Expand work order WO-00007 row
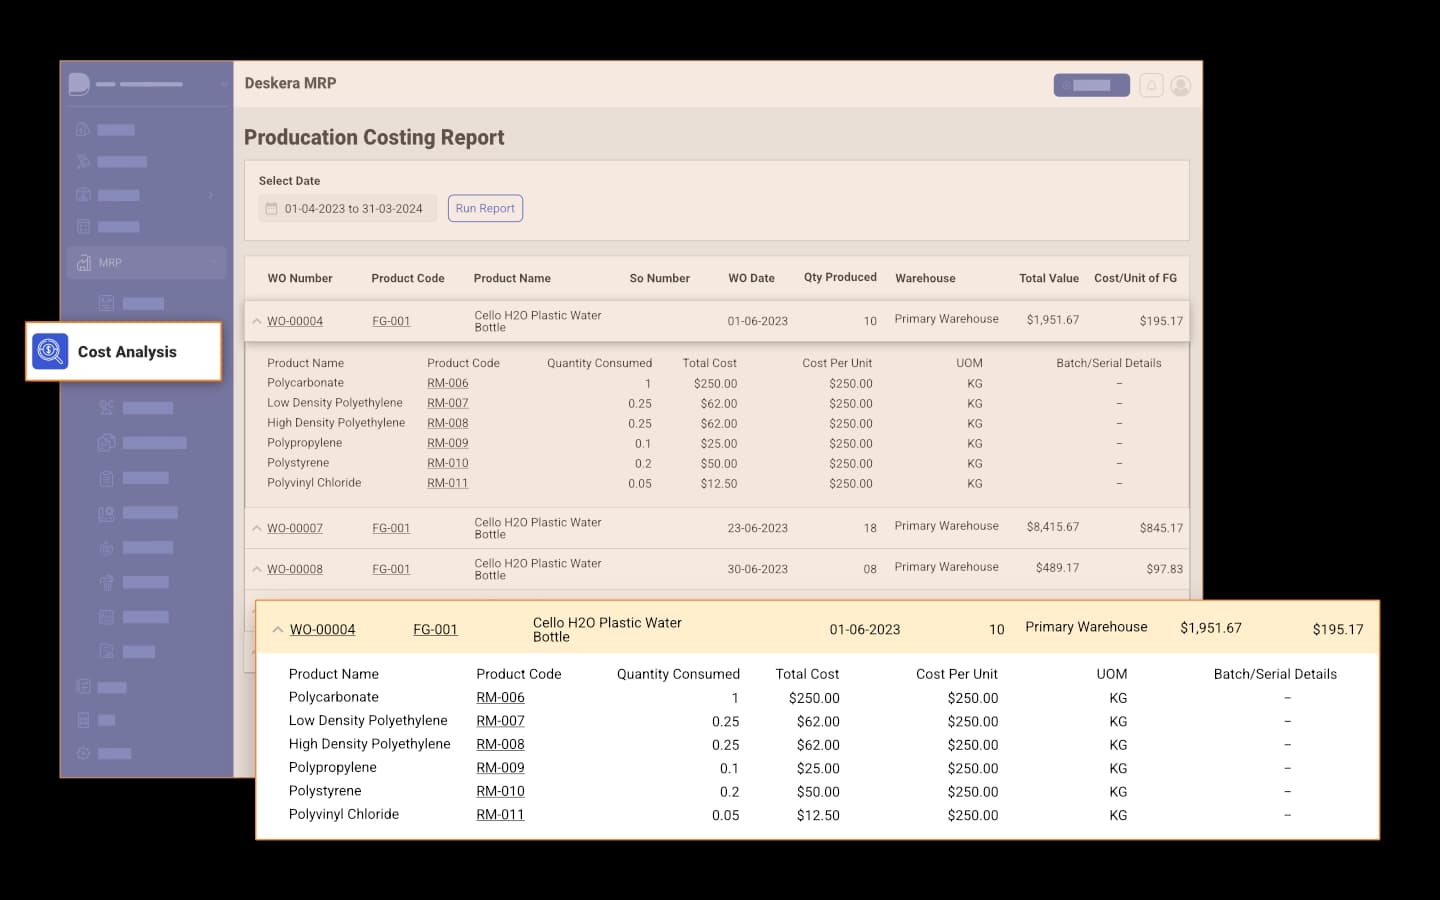 pos(257,528)
